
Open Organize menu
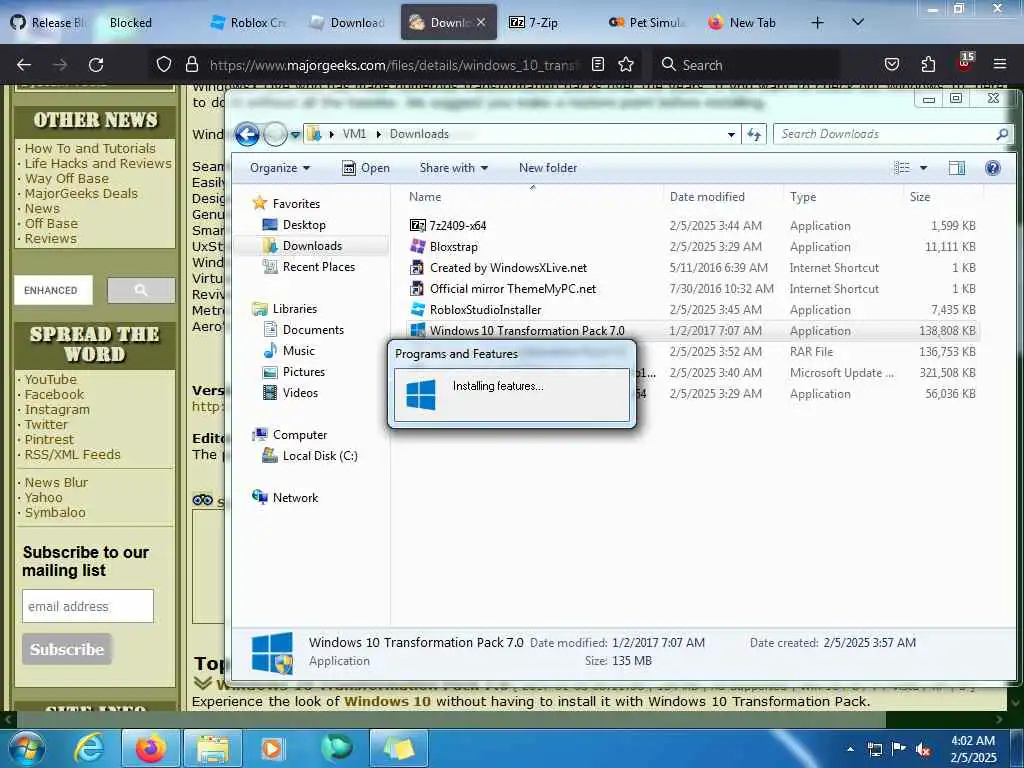[280, 168]
